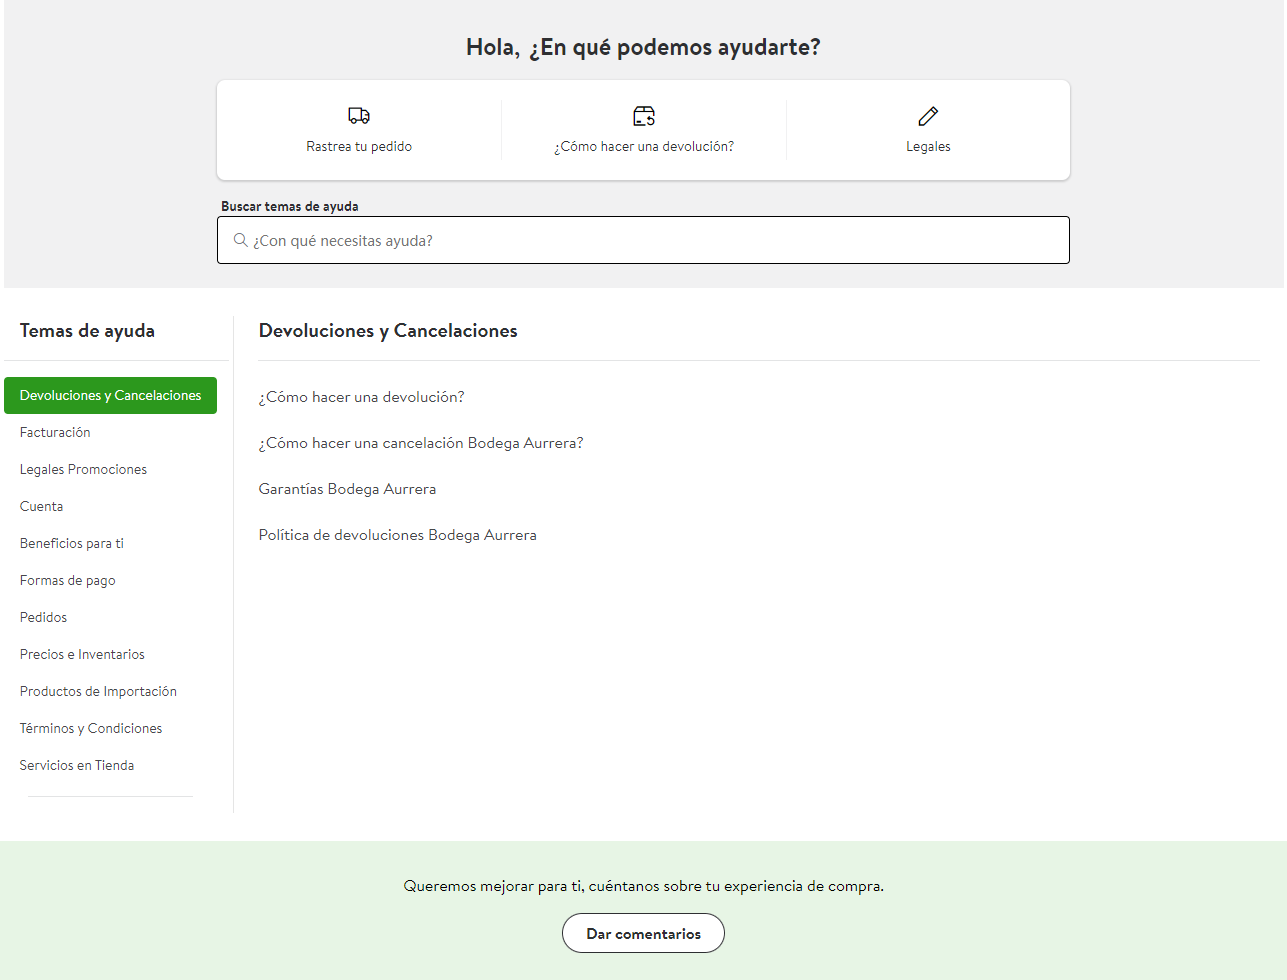Click the magnifying glass search icon
The image size is (1287, 980).
pos(240,240)
